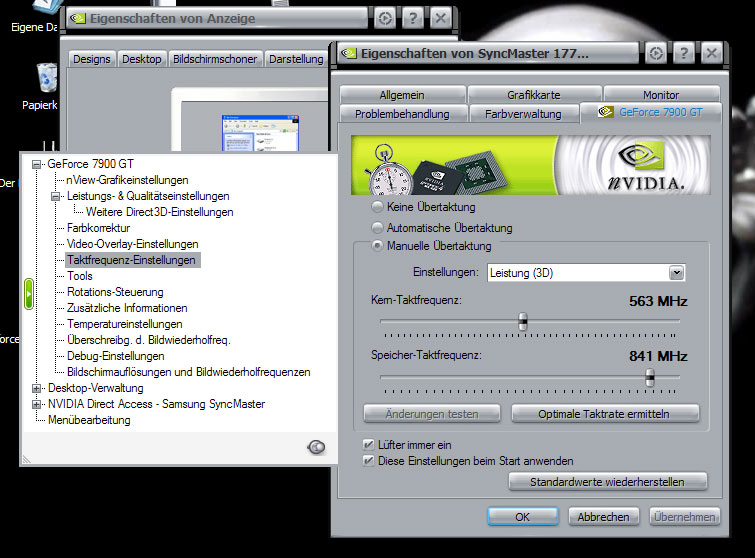Switch to the Farbverwaltung tab
Viewport: 755px width, 558px height.
click(523, 114)
